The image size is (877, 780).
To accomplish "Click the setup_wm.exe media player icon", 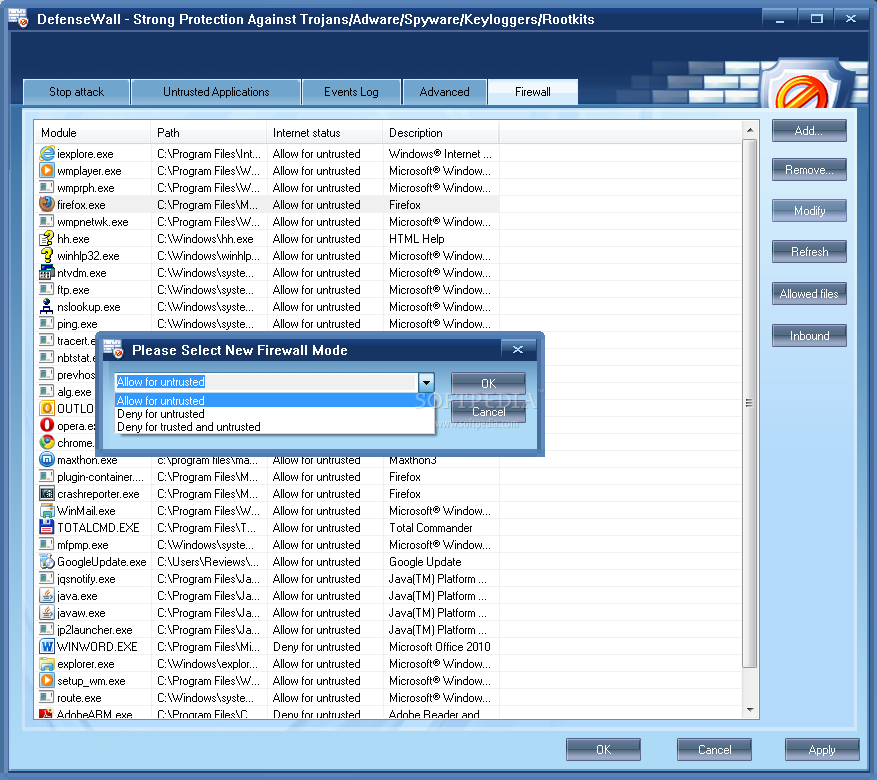I will tap(47, 680).
